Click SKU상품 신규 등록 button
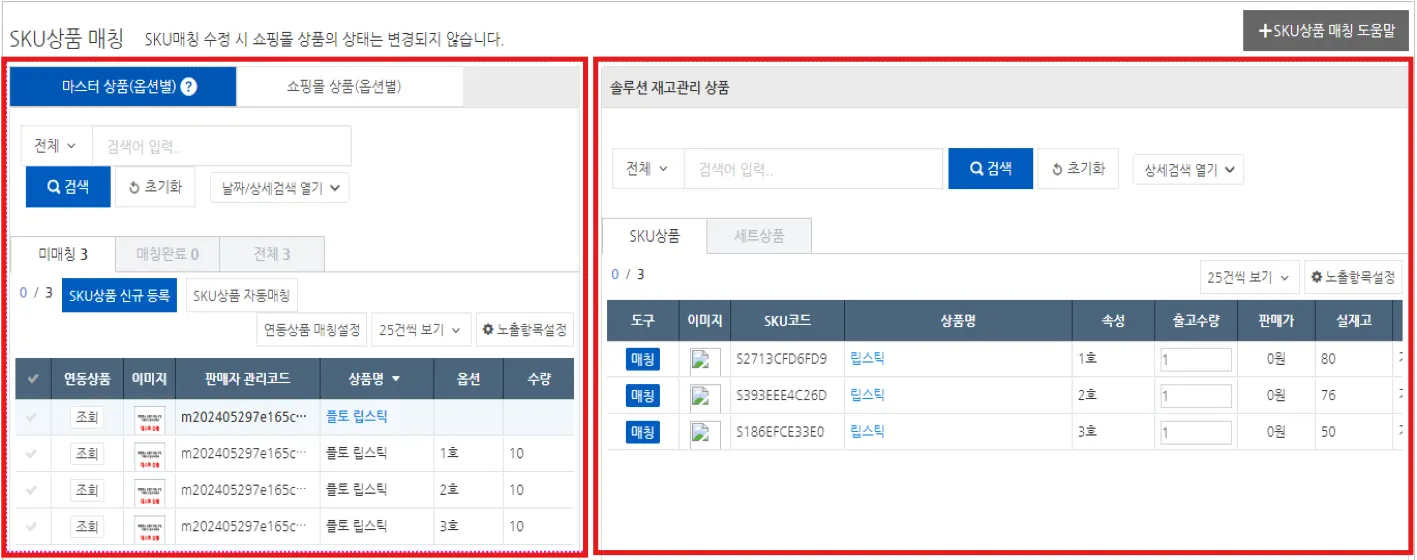 pos(119,295)
